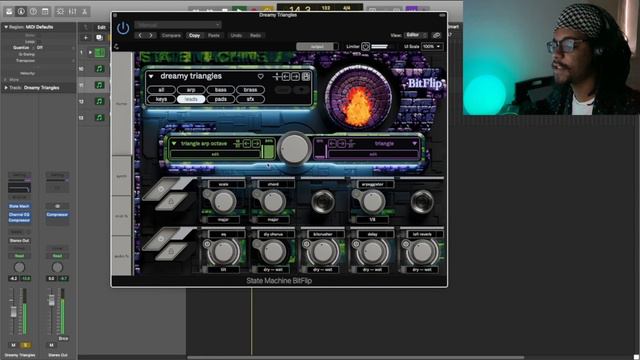Load the previous preset using dreamy triangles left arrow
The image size is (640, 360).
click(286, 76)
